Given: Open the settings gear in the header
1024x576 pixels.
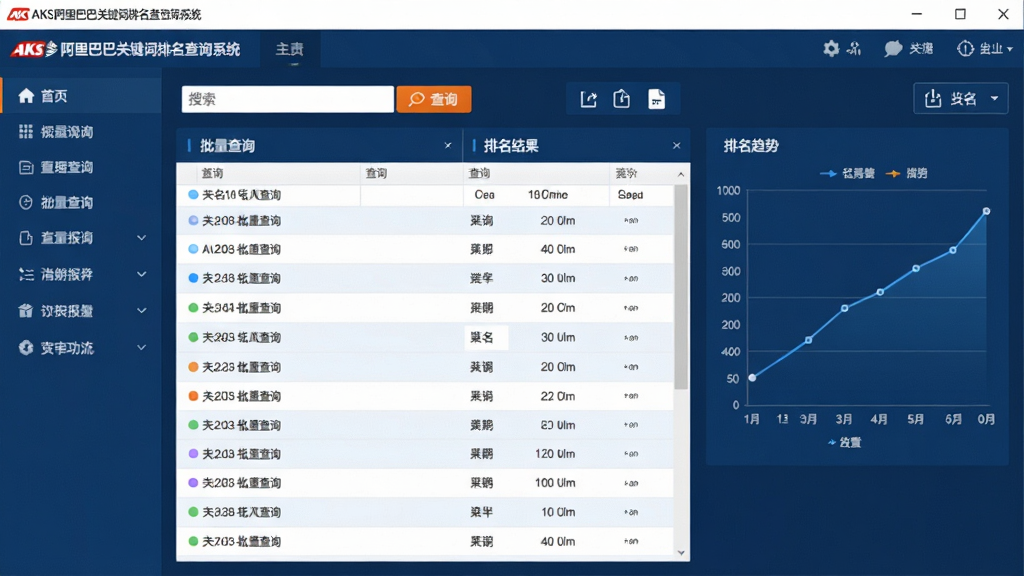Looking at the screenshot, I should 831,48.
